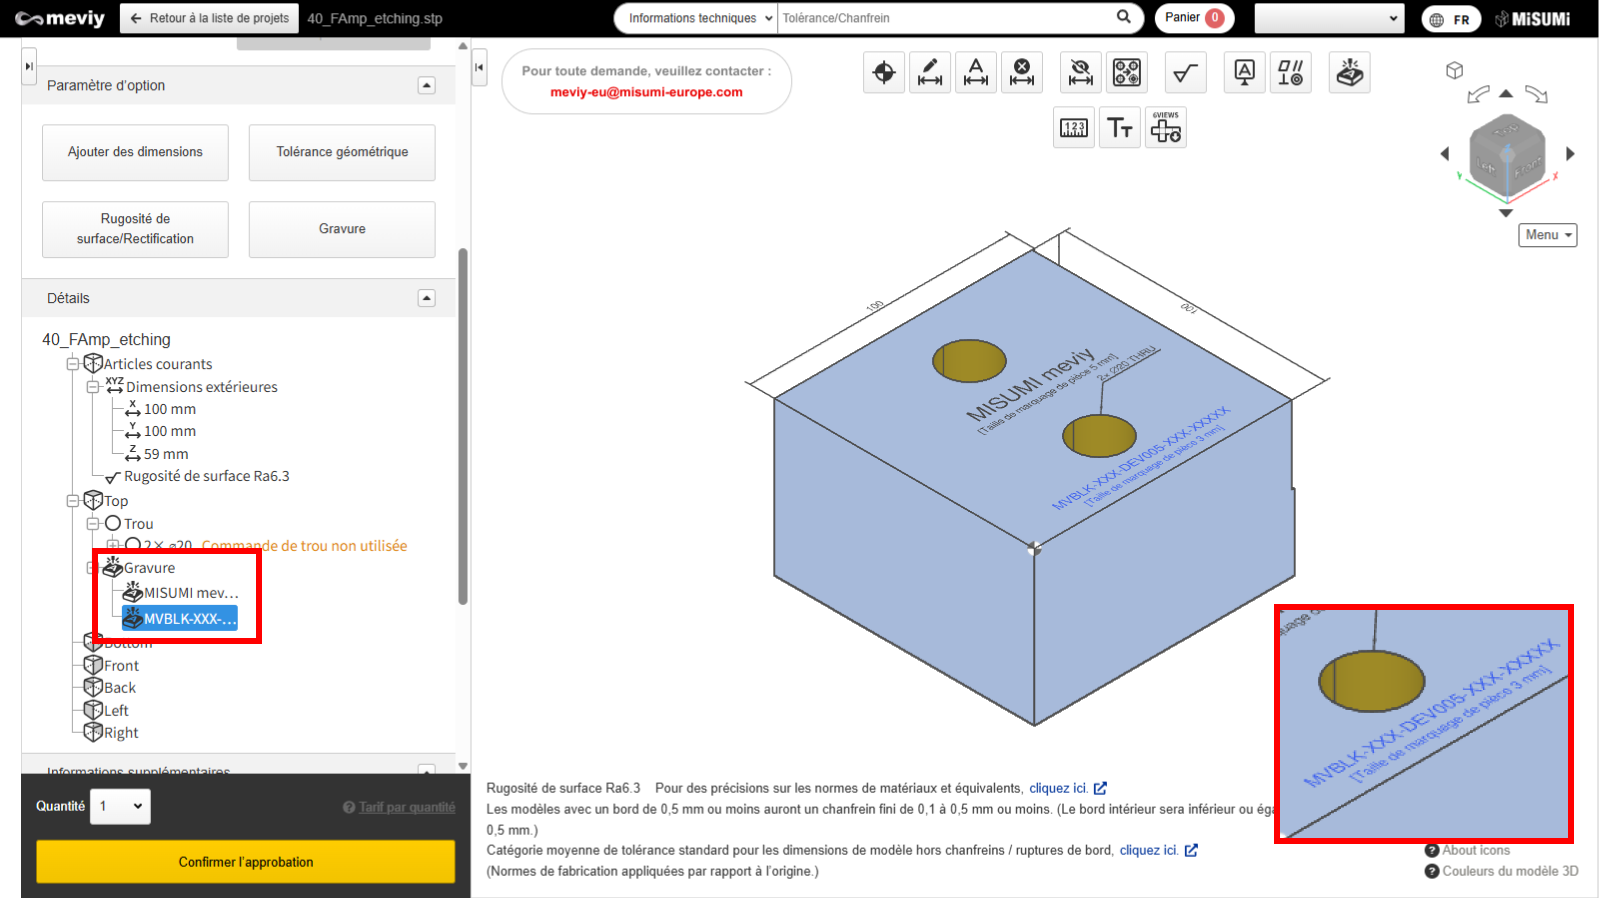
Task: Collapse the Articles courants tree node
Action: click(x=73, y=364)
